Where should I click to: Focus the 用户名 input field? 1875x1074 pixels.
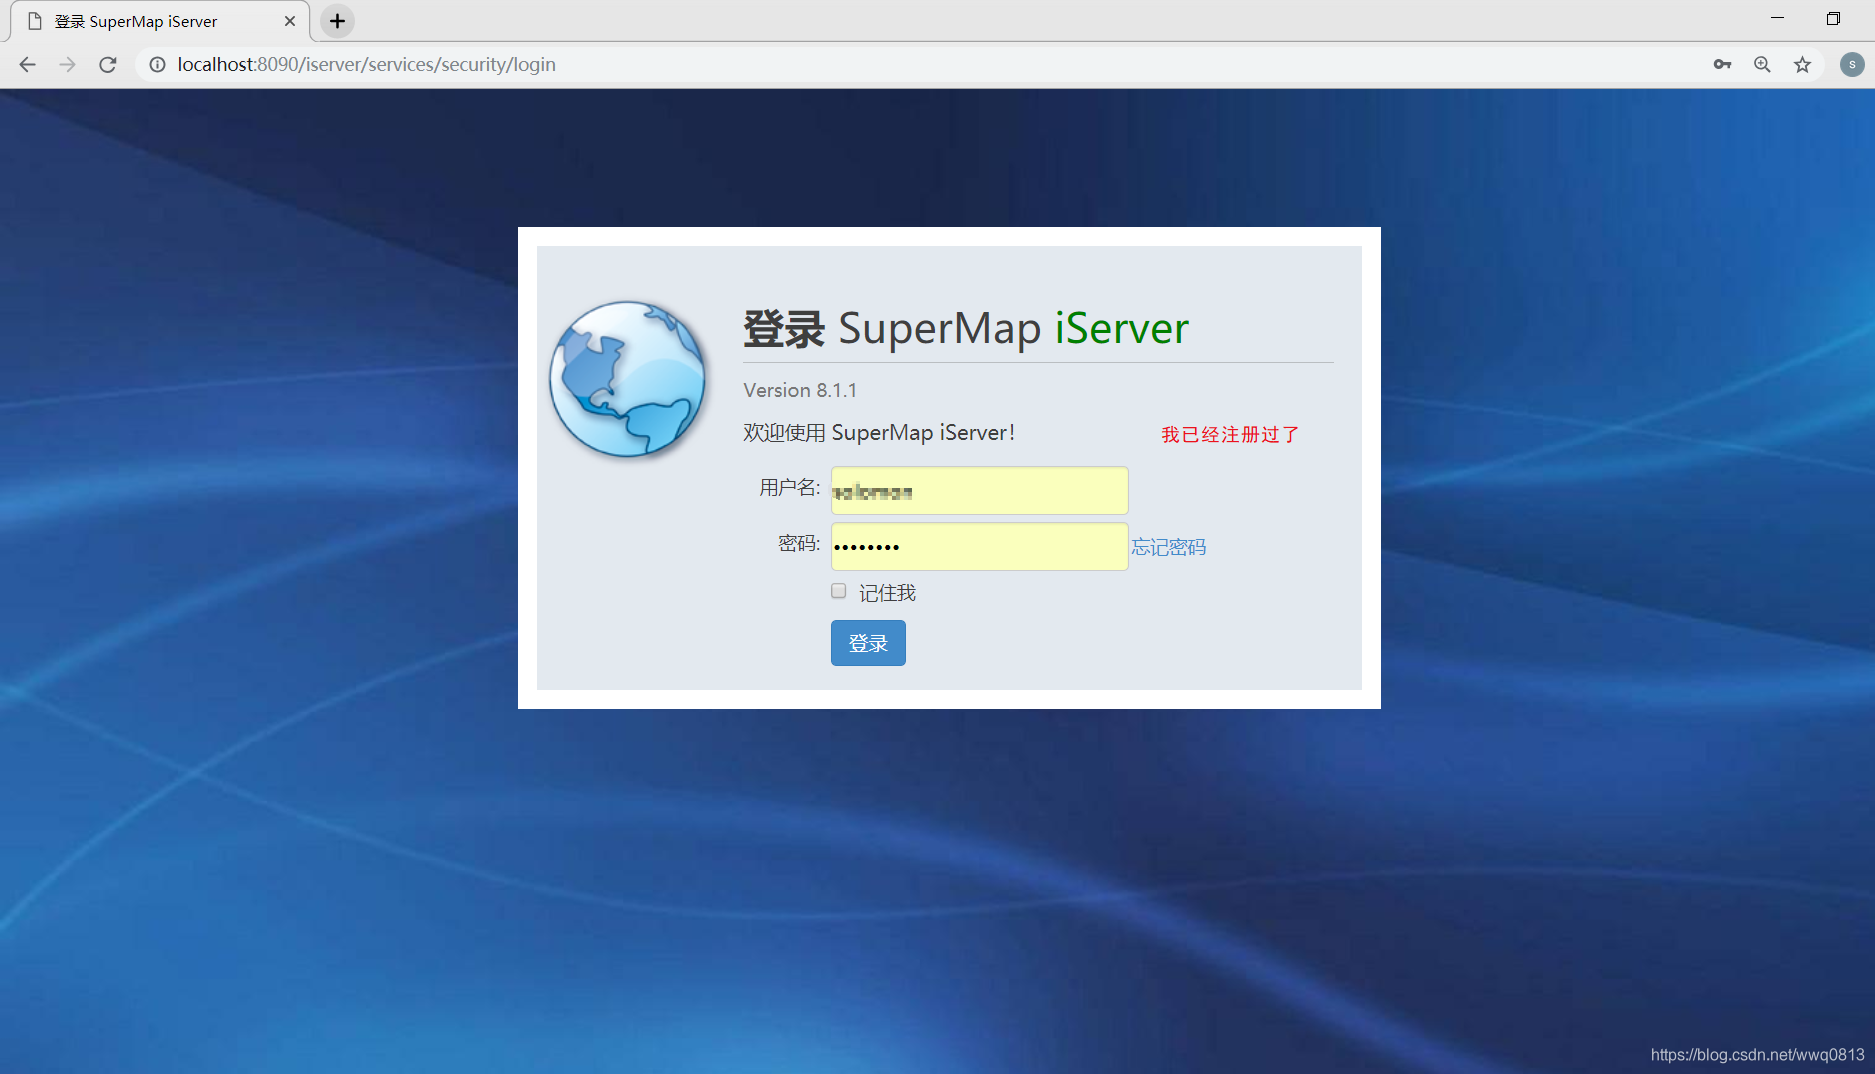979,490
